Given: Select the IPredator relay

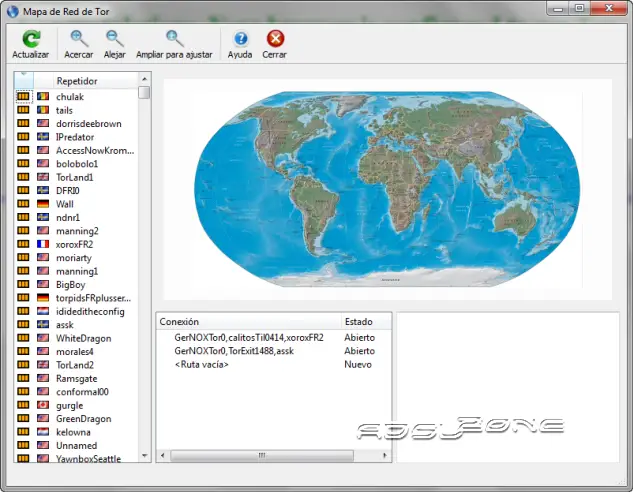Looking at the screenshot, I should pyautogui.click(x=75, y=136).
